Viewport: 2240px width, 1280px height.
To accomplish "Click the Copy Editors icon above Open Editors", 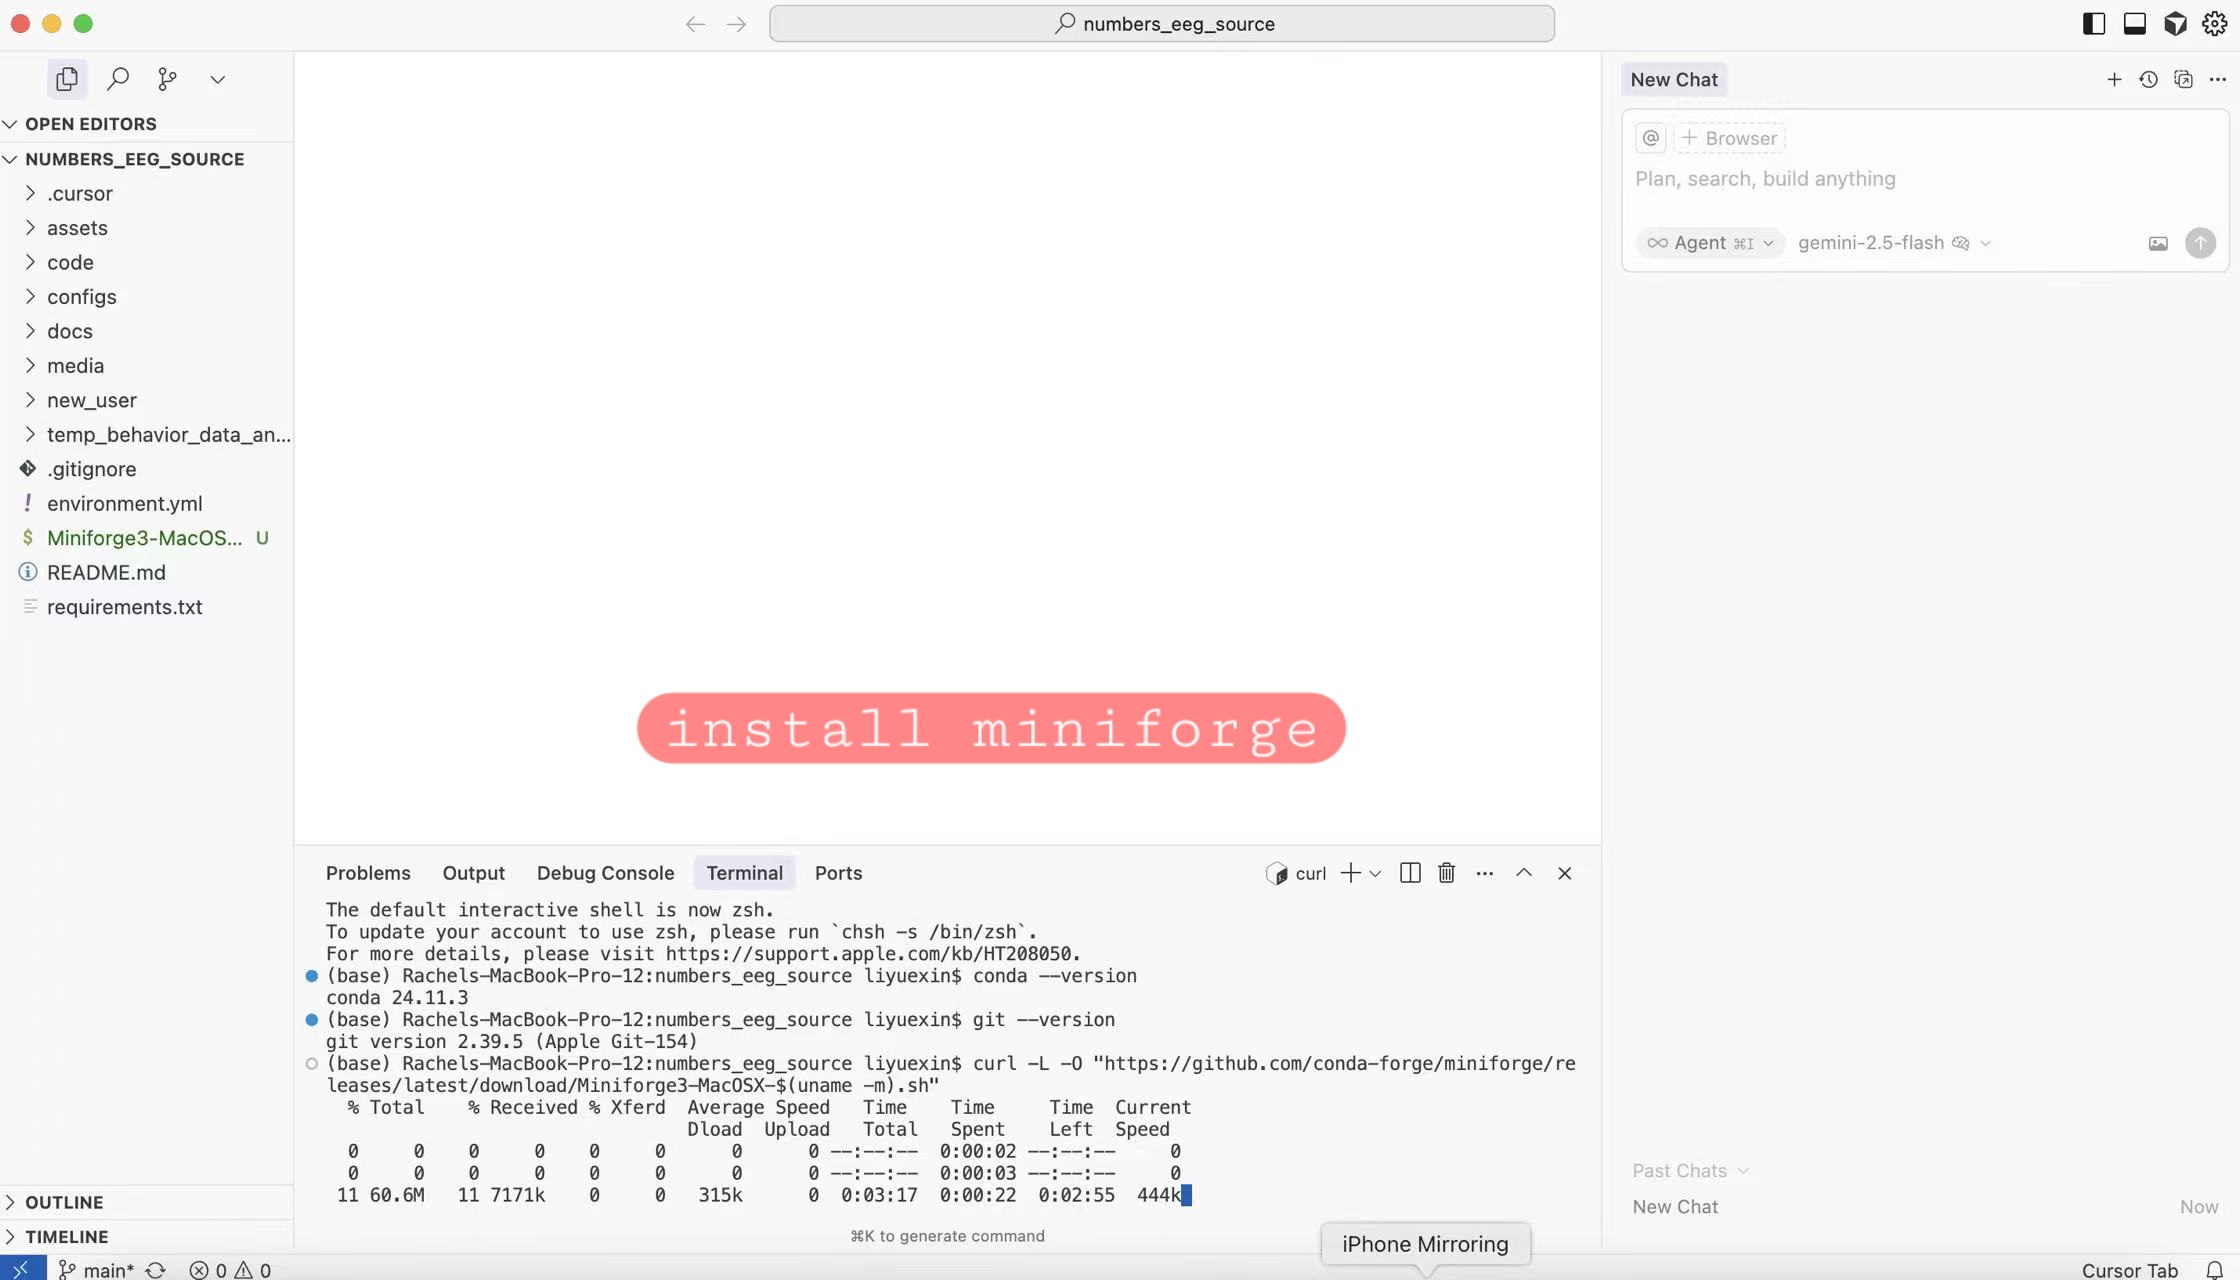I will pyautogui.click(x=66, y=79).
